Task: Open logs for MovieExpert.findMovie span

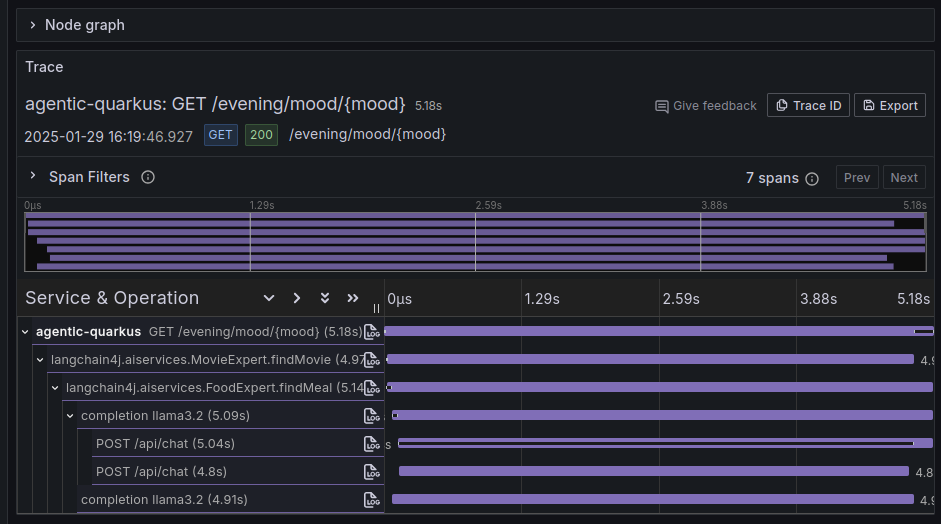Action: (x=372, y=360)
